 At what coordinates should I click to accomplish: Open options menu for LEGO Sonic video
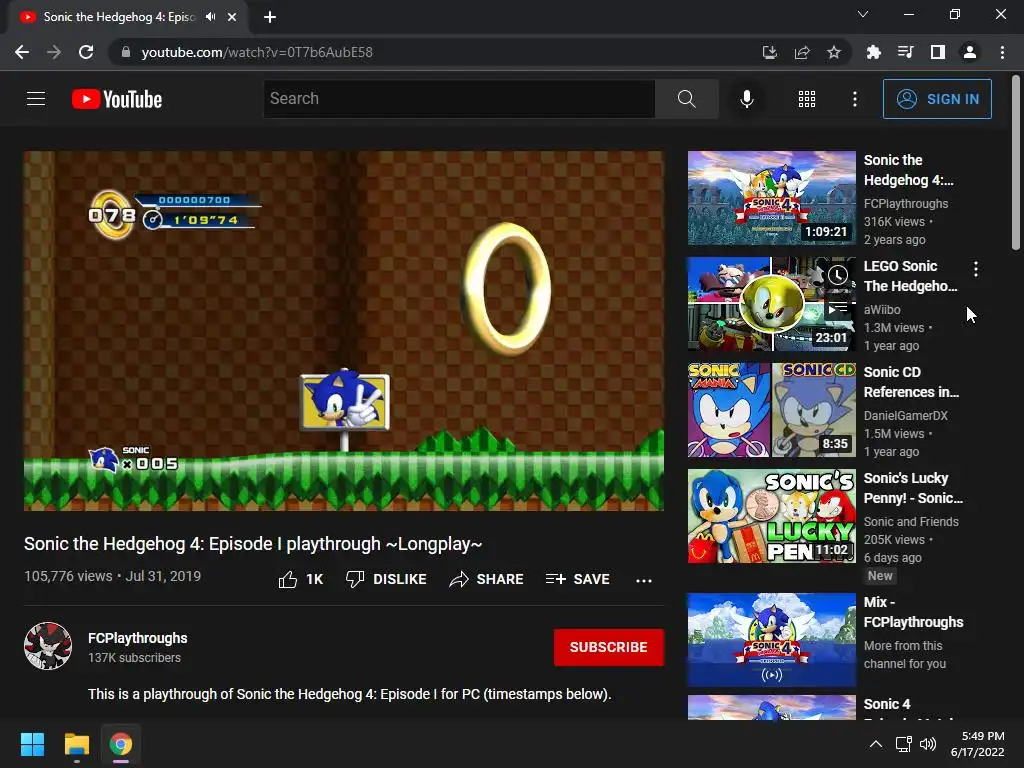[976, 268]
